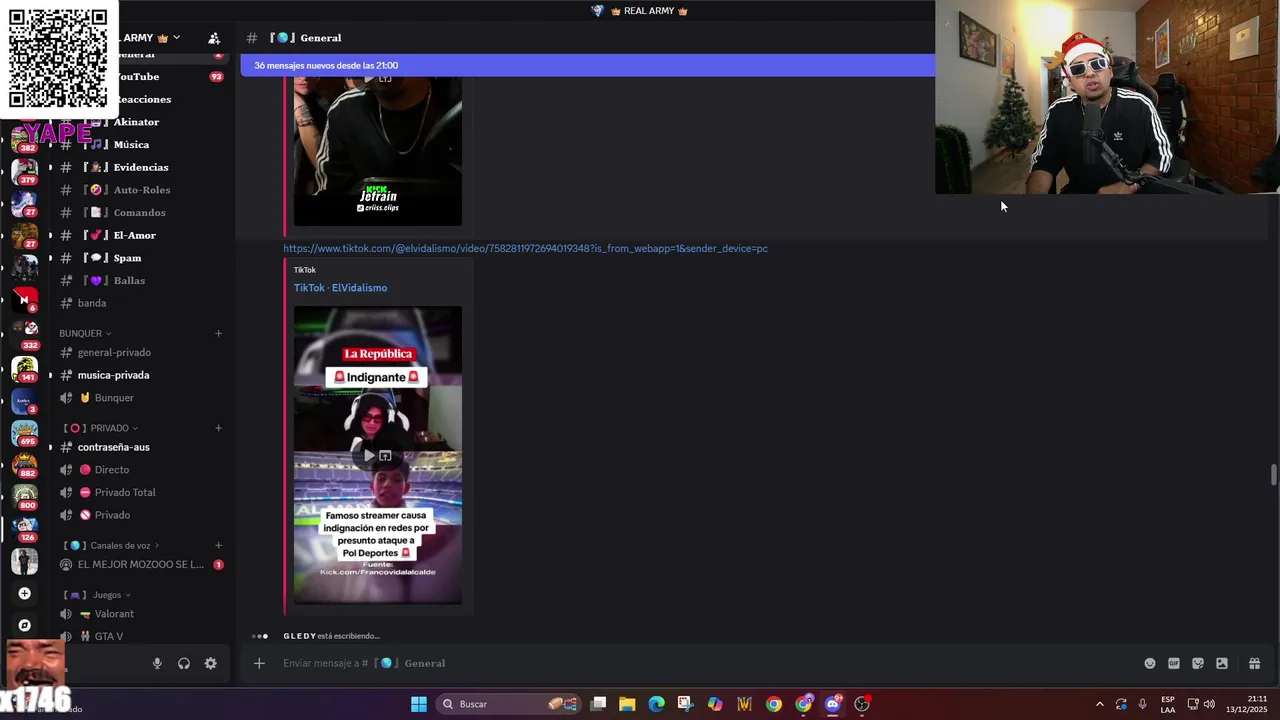1280x720 pixels.
Task: Click the image icon next to stickers
Action: 1222,663
